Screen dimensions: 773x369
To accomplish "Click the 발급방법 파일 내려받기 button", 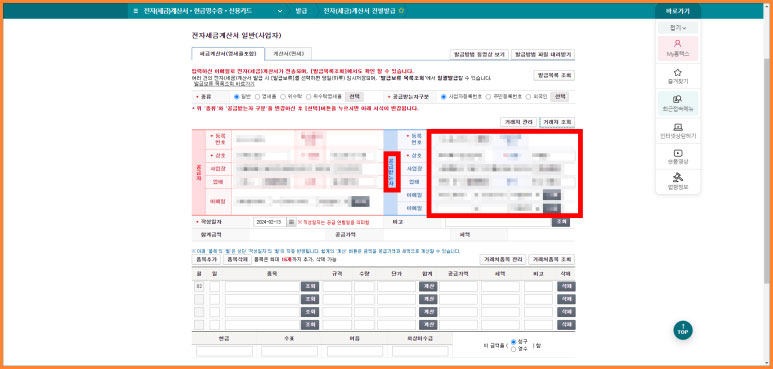I will click(543, 54).
